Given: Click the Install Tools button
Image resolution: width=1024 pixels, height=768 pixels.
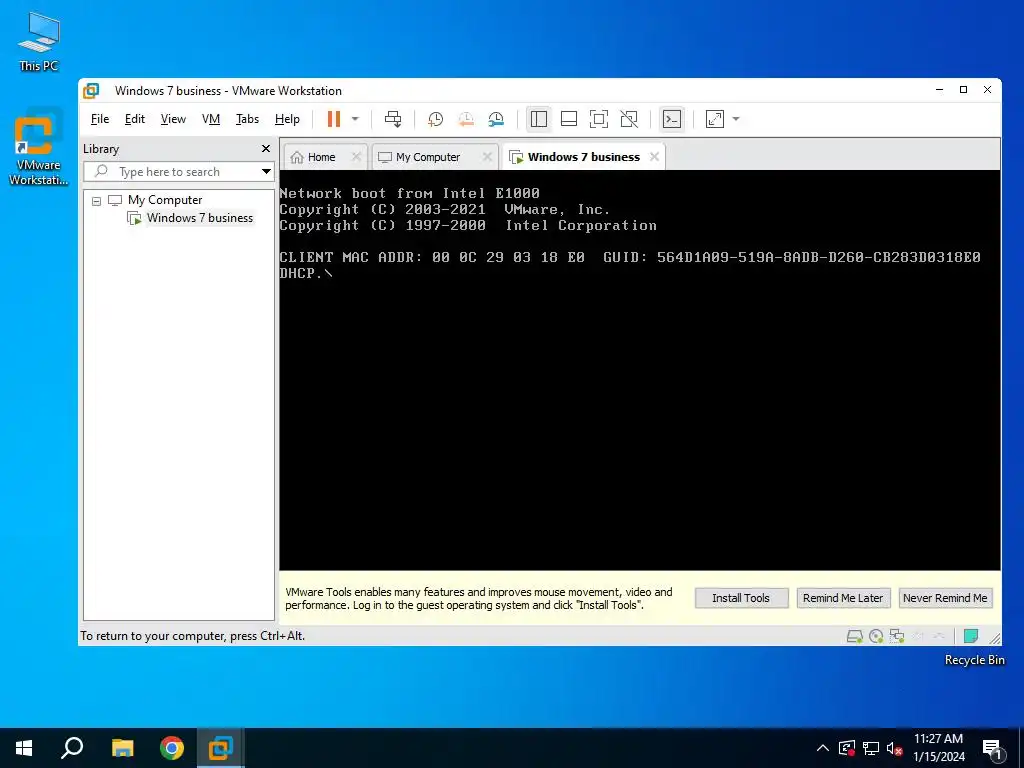Looking at the screenshot, I should point(741,598).
